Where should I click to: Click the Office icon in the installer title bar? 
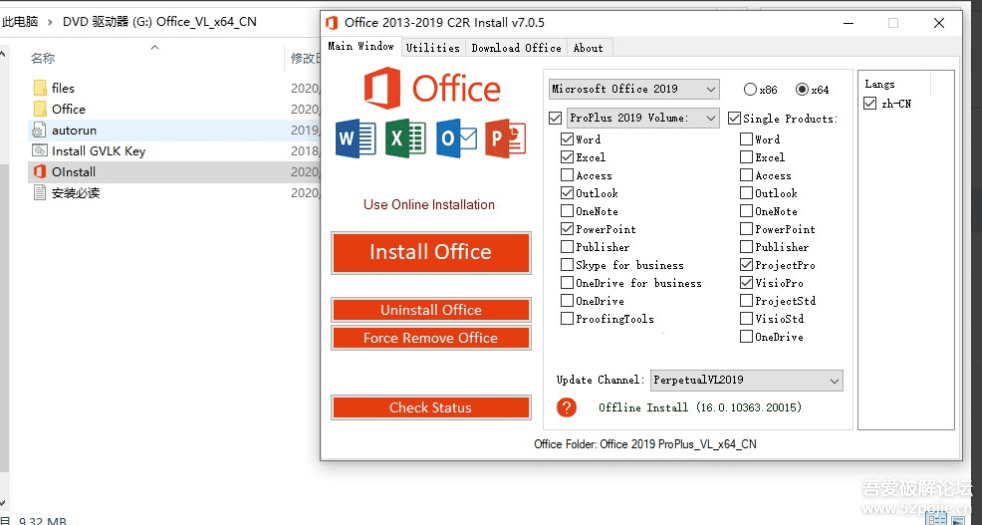pos(332,23)
